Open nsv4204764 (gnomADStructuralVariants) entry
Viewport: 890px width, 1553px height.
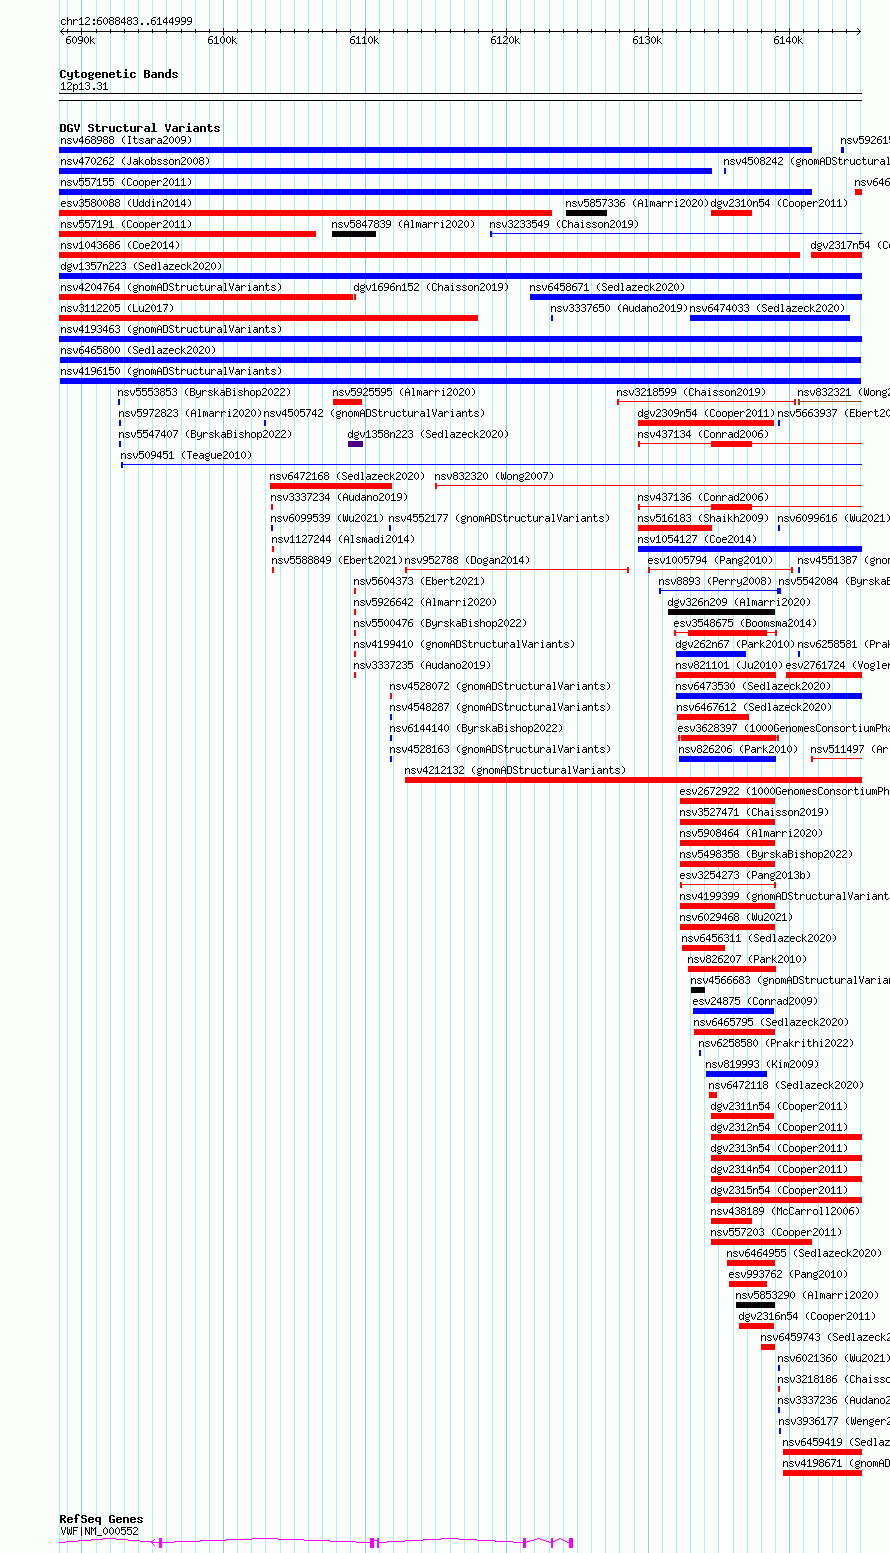(171, 287)
